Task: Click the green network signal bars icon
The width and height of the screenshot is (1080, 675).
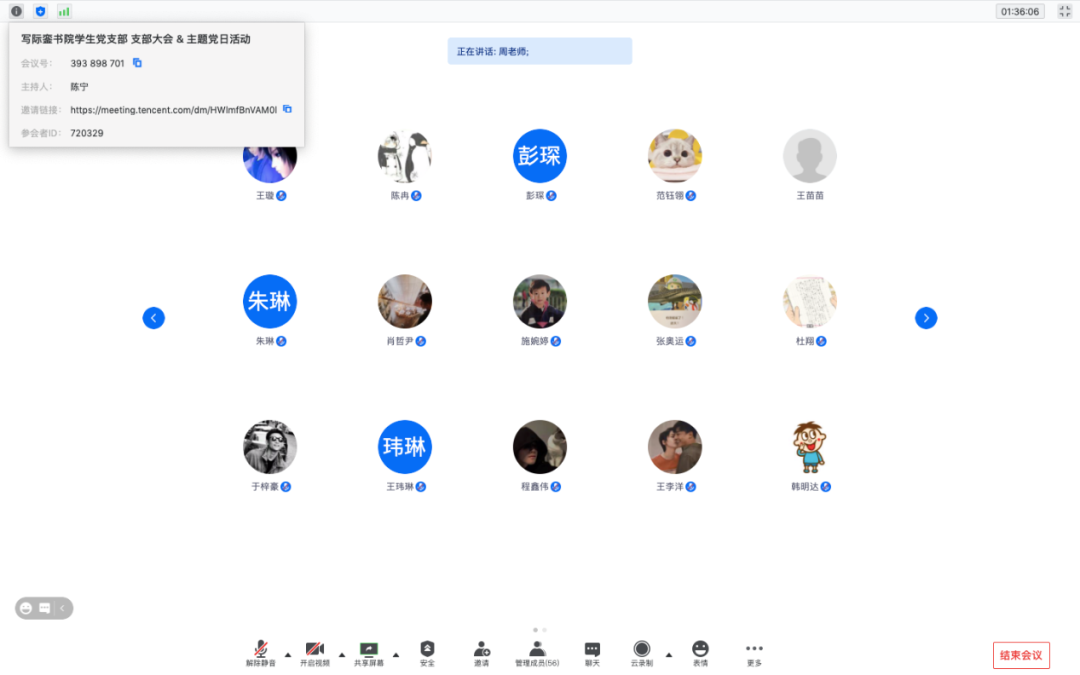Action: [x=64, y=11]
